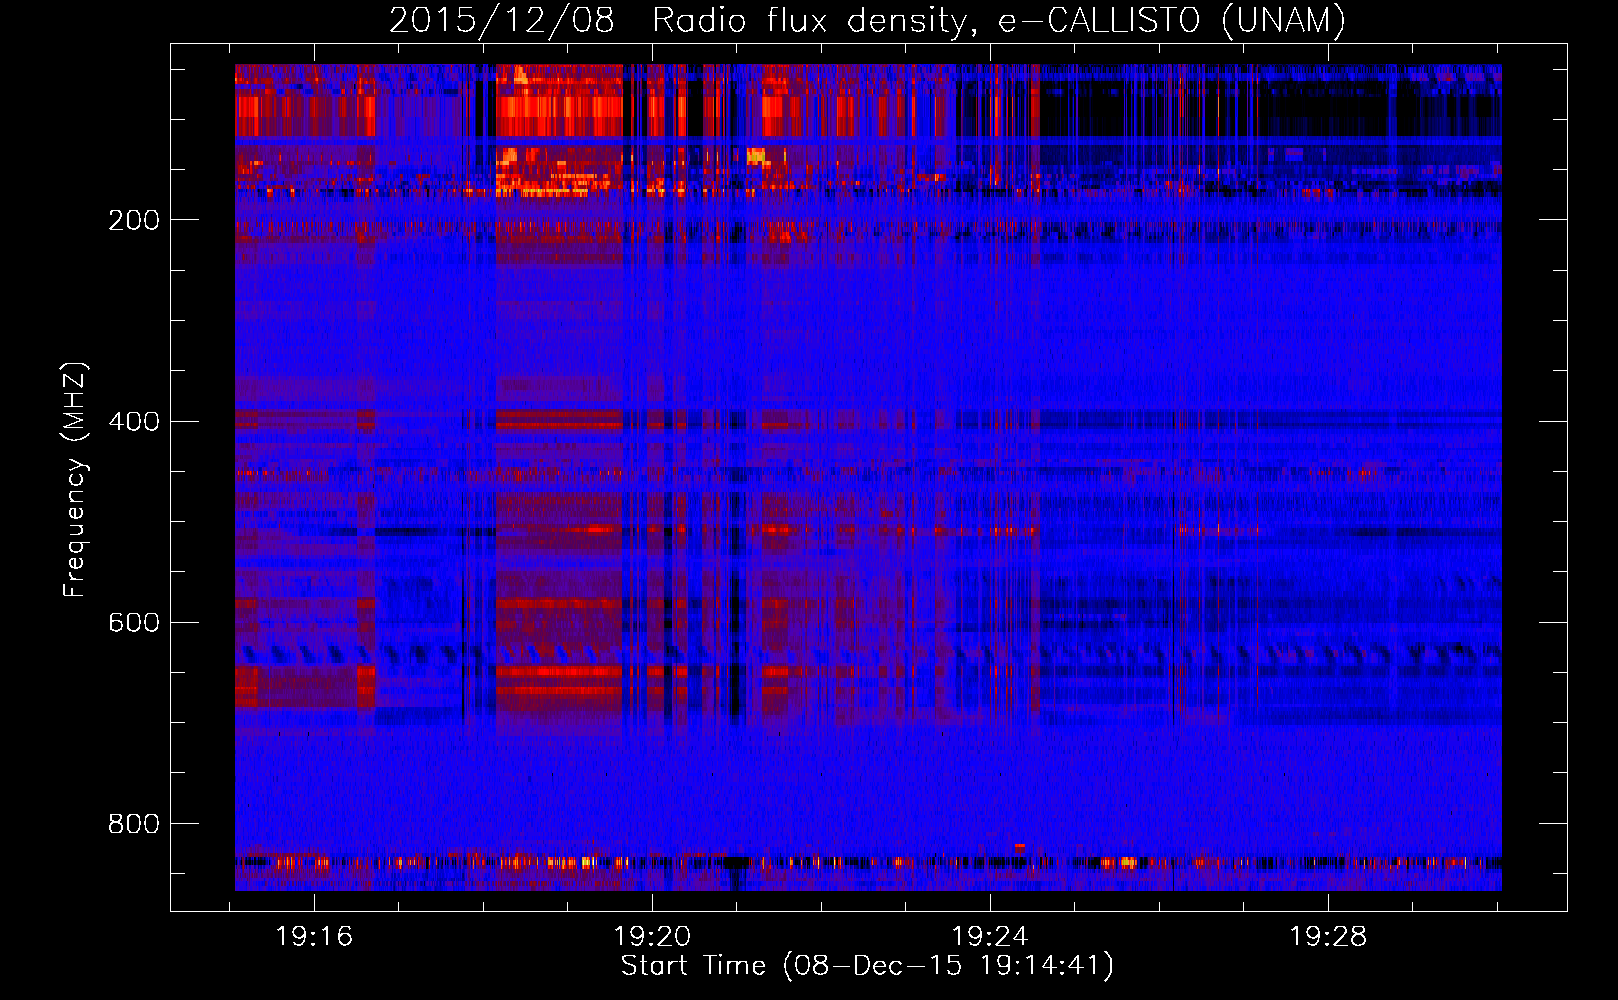Click the 19:28 time tick label

coord(1328,937)
